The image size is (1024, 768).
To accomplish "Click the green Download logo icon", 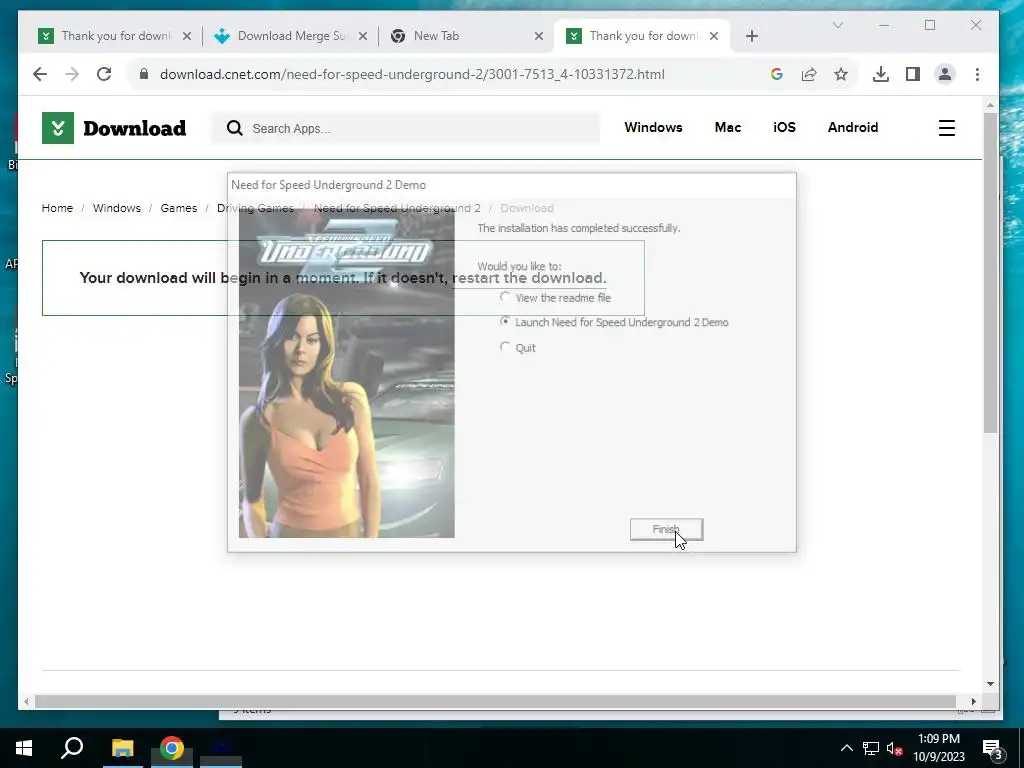I will pos(58,127).
